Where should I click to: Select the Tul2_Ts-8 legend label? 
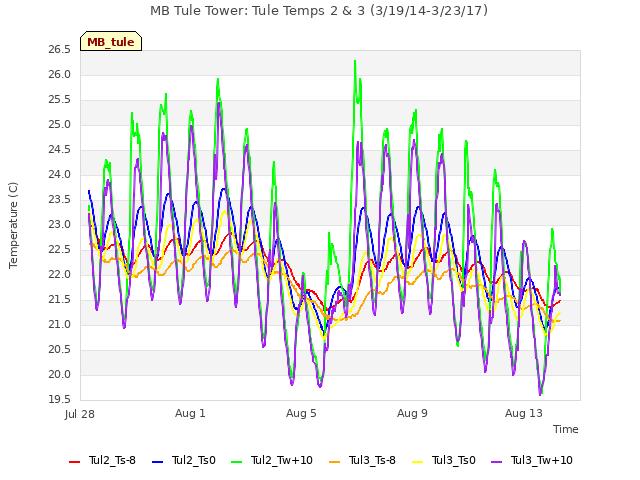112,460
